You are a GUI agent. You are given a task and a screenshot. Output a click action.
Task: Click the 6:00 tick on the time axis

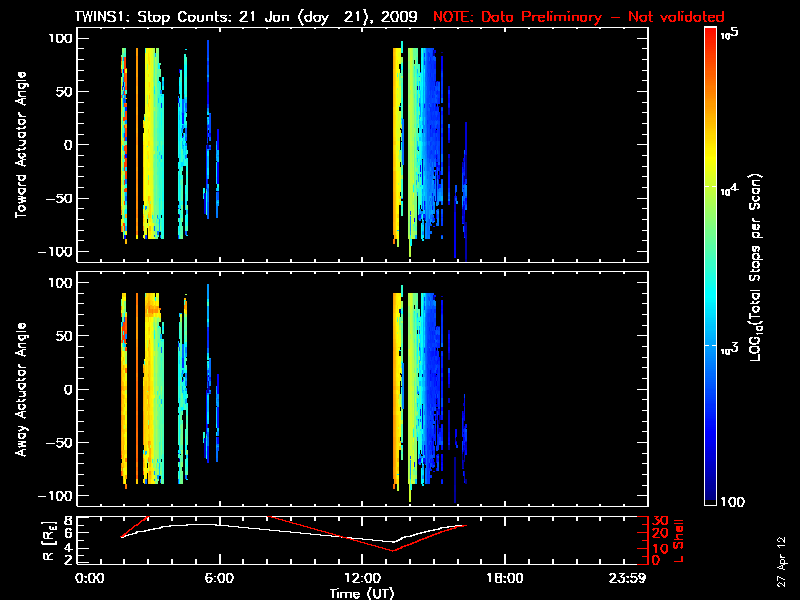click(219, 579)
